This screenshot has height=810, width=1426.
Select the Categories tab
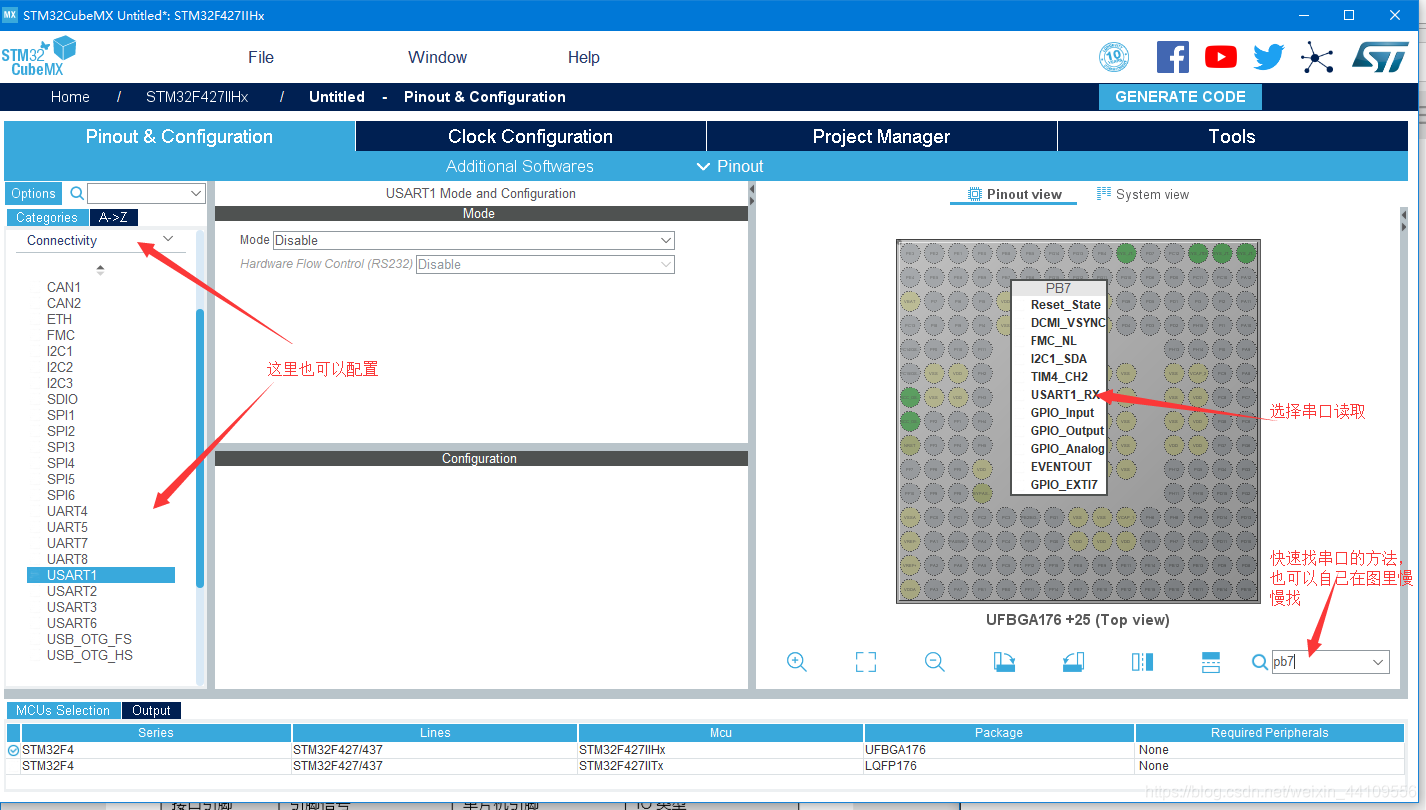tap(47, 217)
